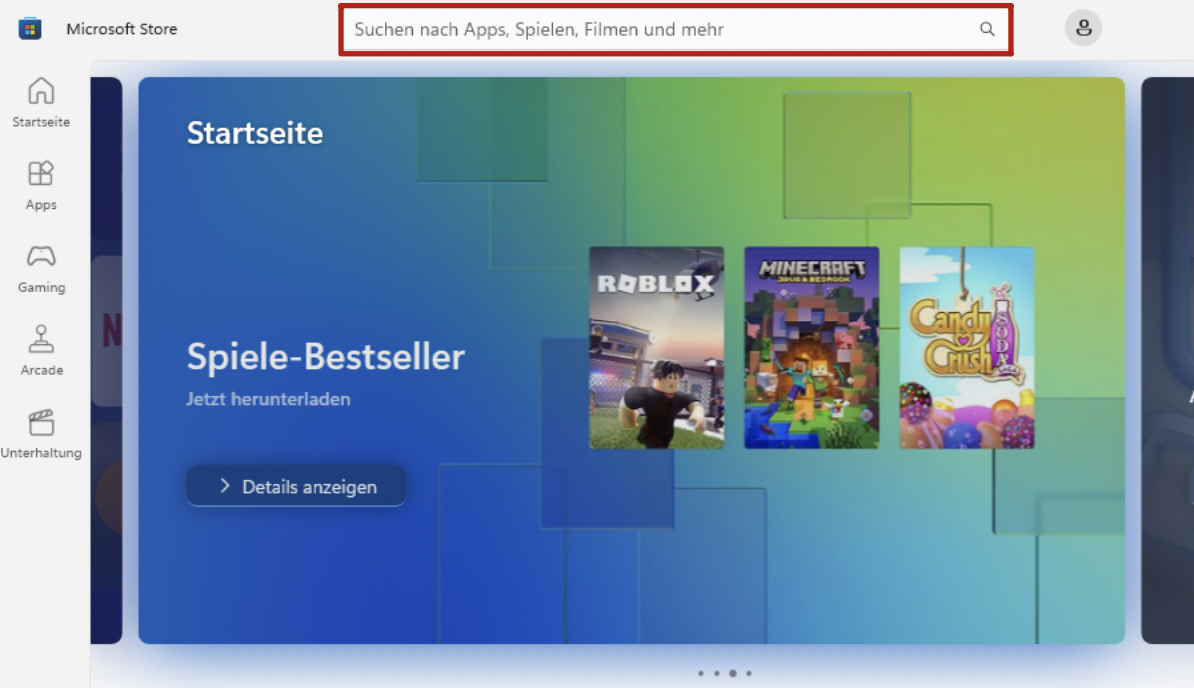Open the user account profile icon
The width and height of the screenshot is (1194, 688).
click(1083, 28)
